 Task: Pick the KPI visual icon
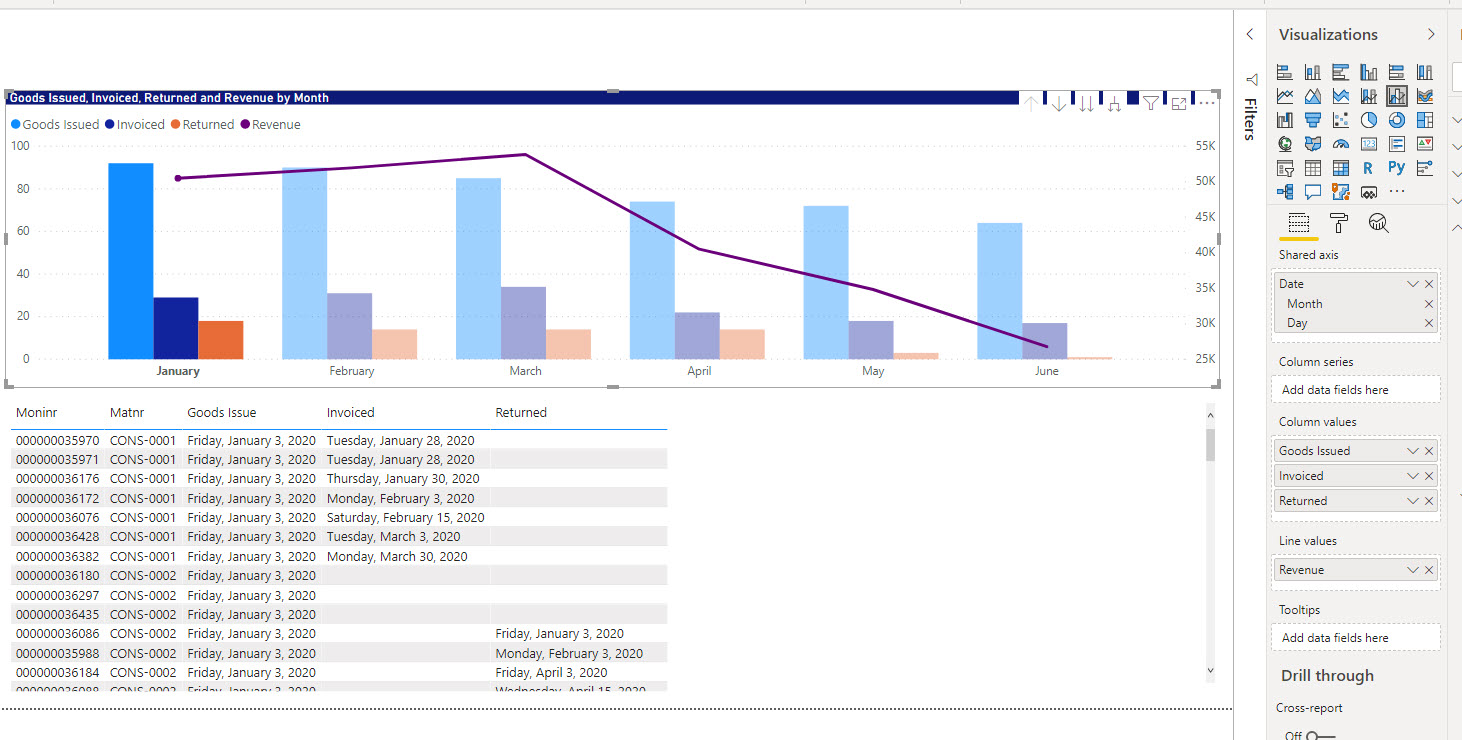(x=1425, y=144)
